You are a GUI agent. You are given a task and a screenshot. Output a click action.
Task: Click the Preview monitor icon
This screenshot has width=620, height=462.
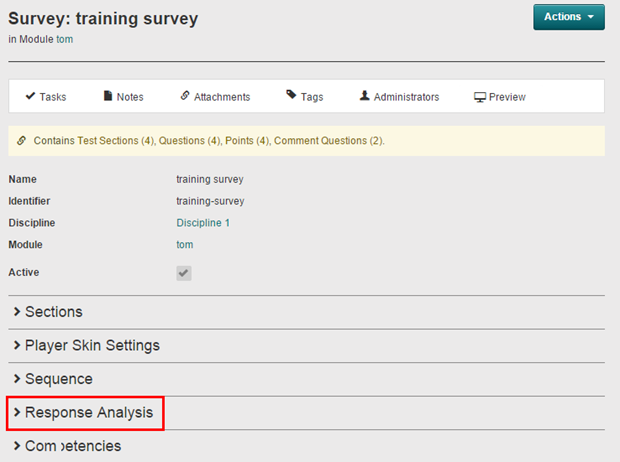[480, 97]
